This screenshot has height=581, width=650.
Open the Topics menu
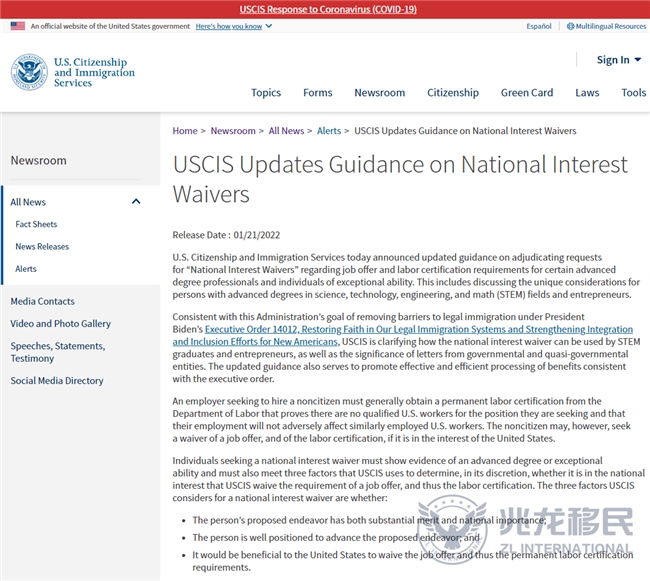(x=266, y=92)
